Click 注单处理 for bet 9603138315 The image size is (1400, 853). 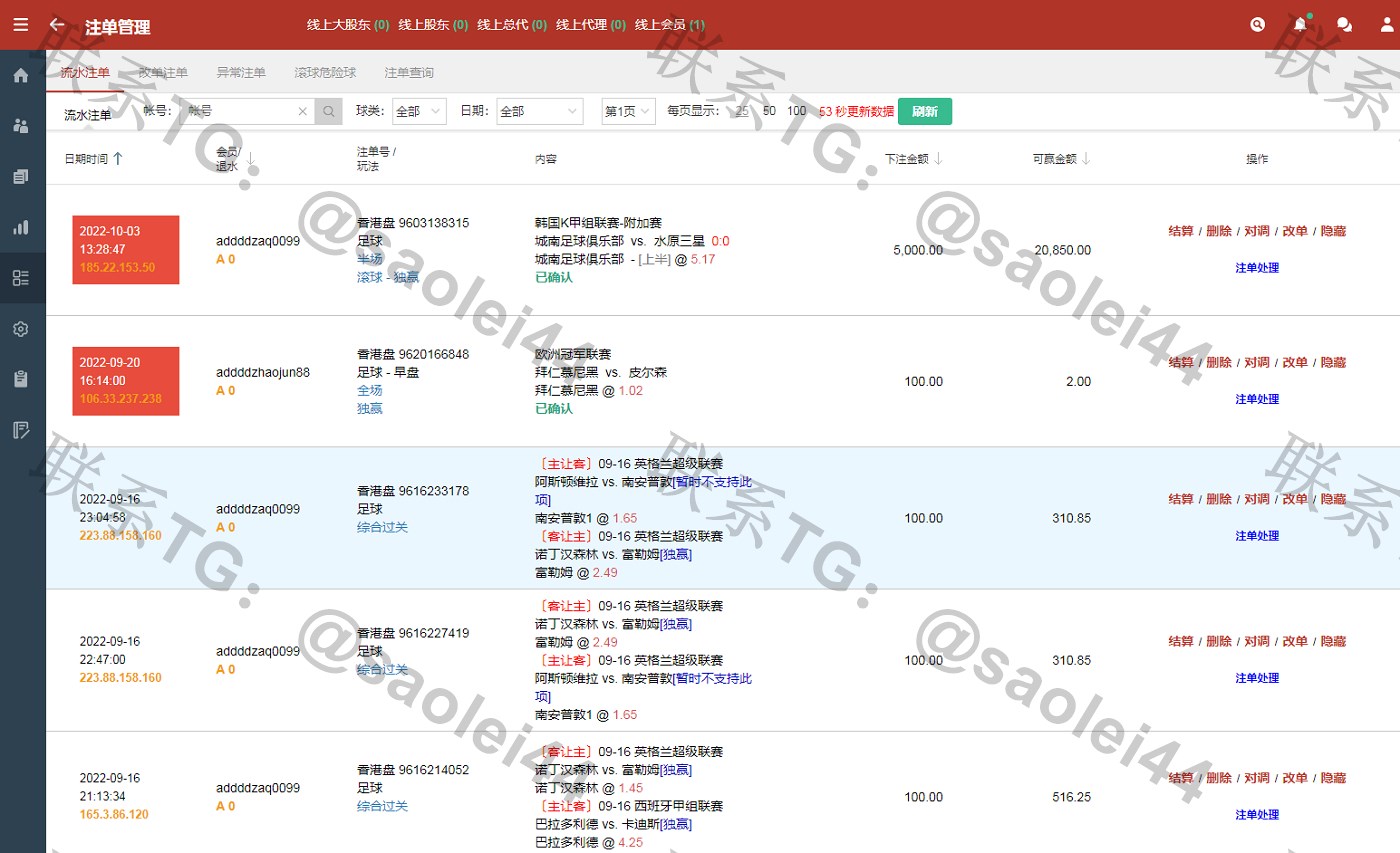tap(1256, 268)
